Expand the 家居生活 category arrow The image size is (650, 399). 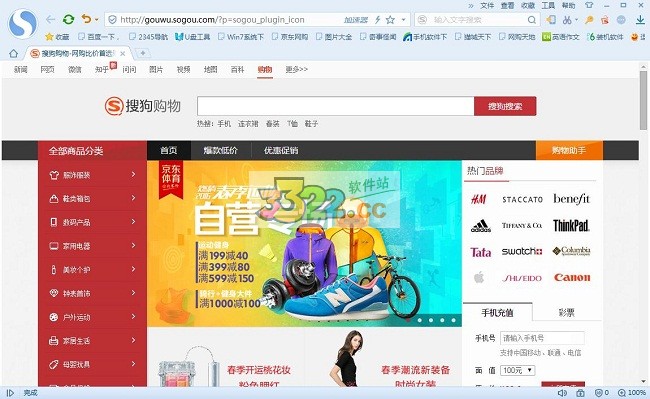133,340
